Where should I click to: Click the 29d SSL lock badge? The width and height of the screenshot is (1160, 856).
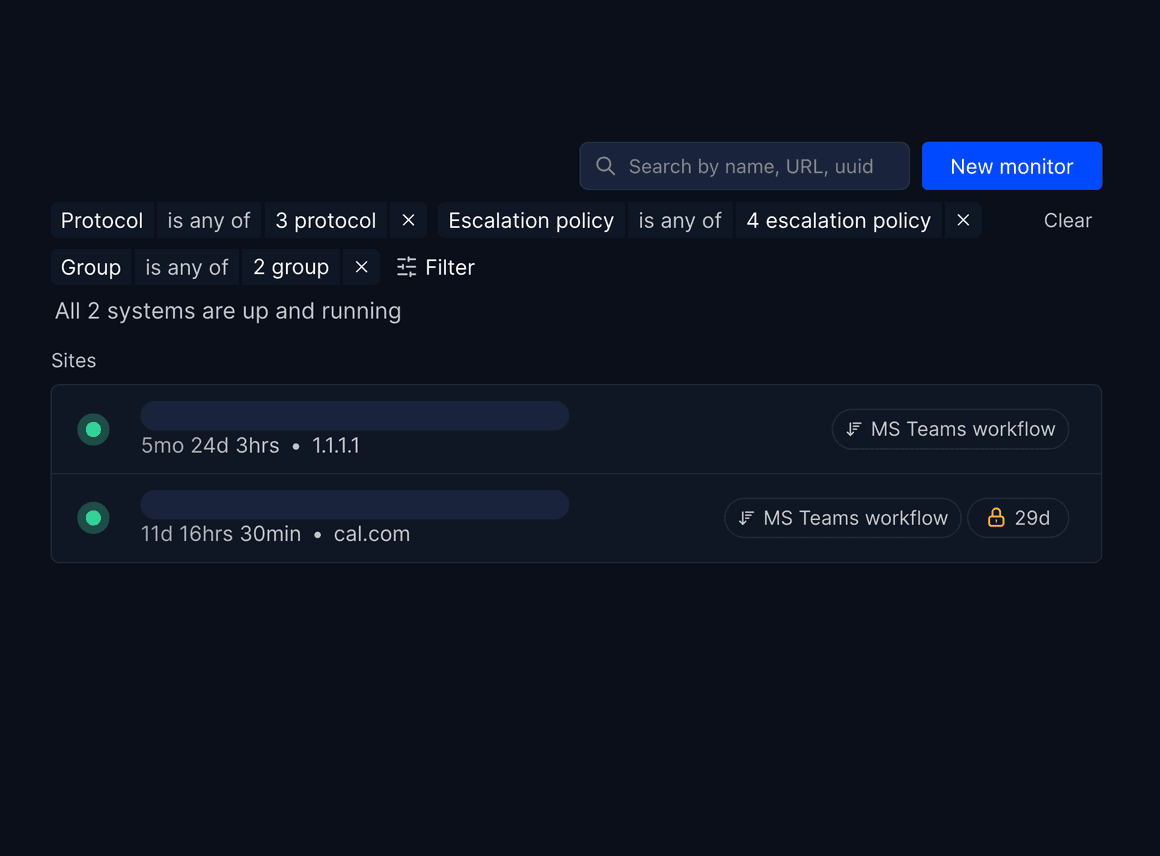[x=1018, y=518]
